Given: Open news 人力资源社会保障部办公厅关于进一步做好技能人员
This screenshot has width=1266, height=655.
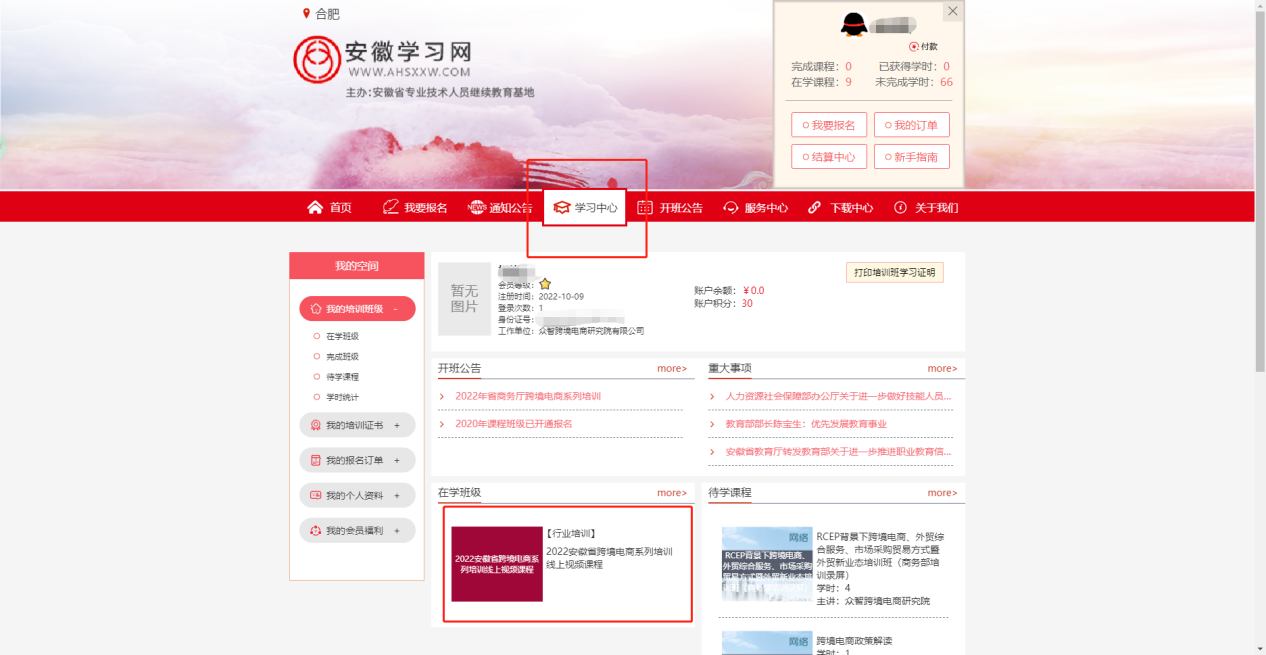Looking at the screenshot, I should coord(838,396).
